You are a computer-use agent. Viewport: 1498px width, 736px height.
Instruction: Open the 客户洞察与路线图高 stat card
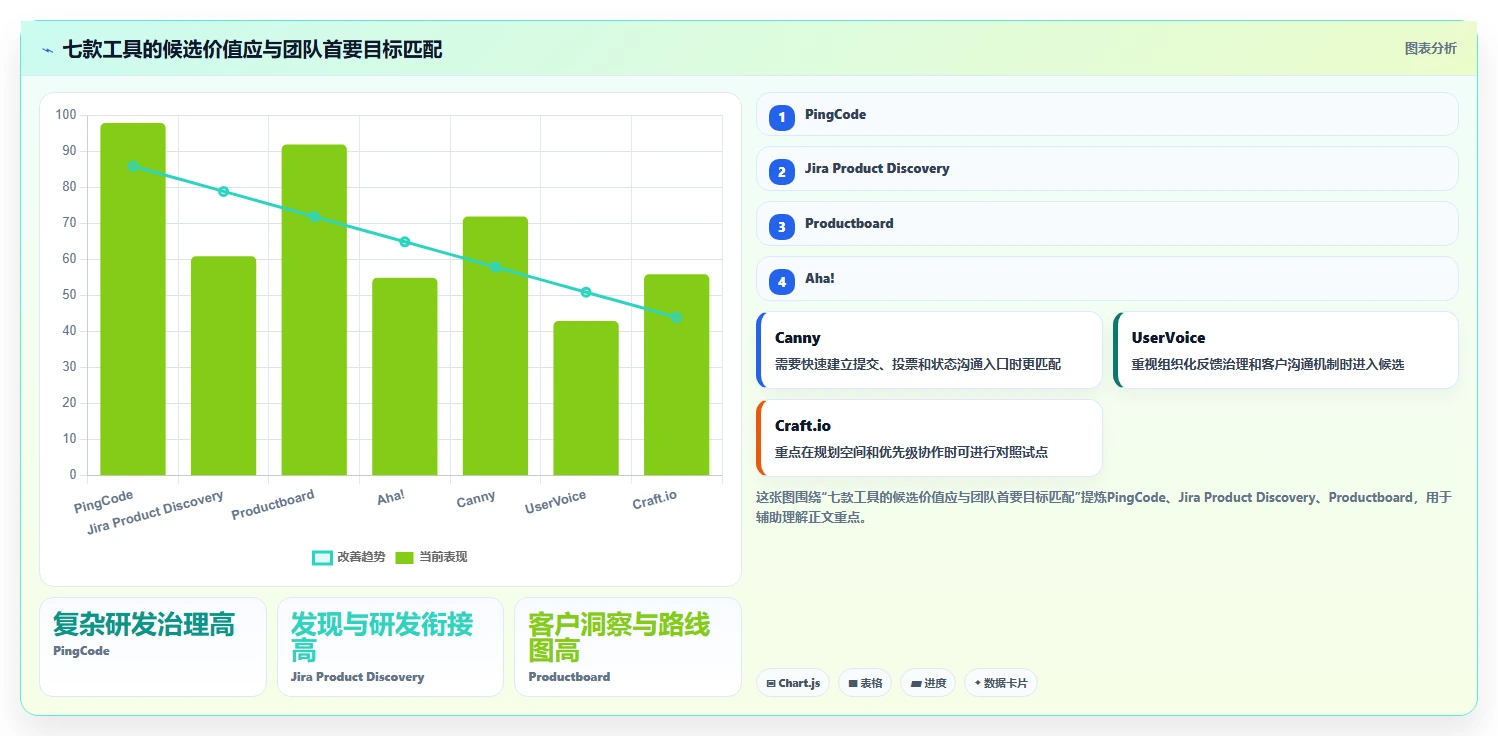point(628,647)
